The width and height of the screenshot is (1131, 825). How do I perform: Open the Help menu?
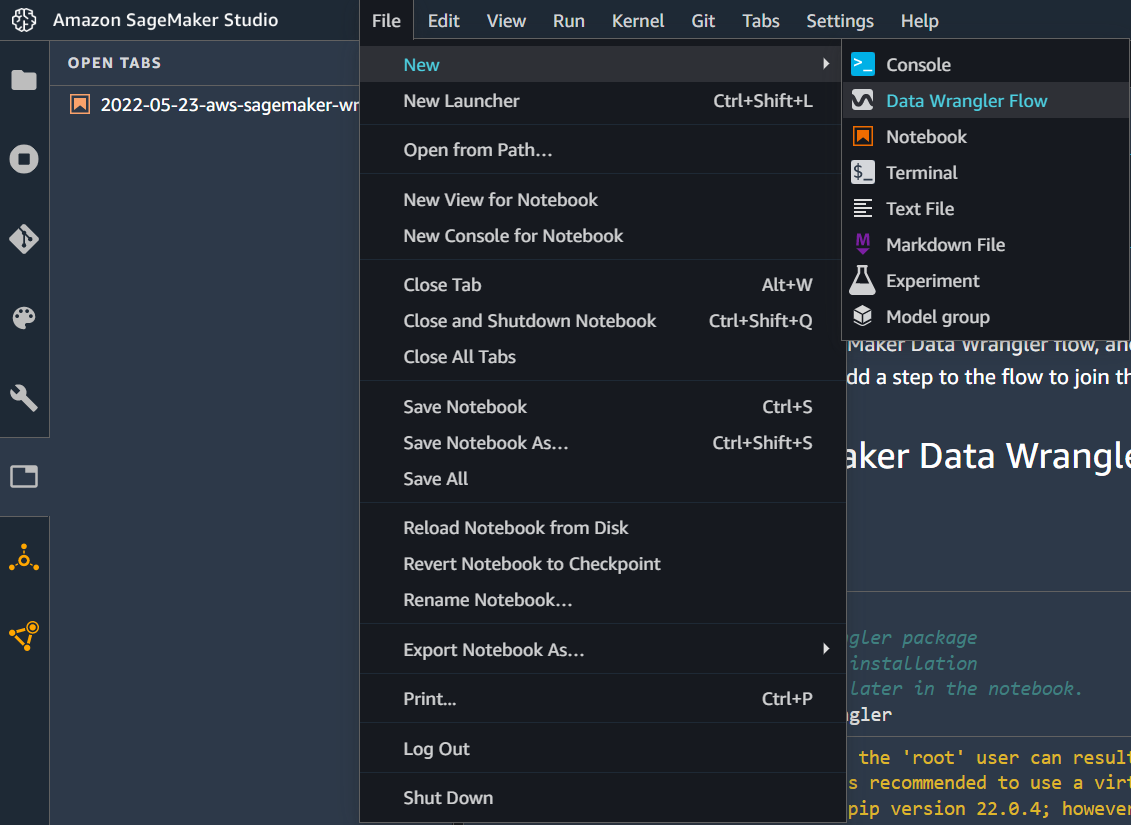920,21
